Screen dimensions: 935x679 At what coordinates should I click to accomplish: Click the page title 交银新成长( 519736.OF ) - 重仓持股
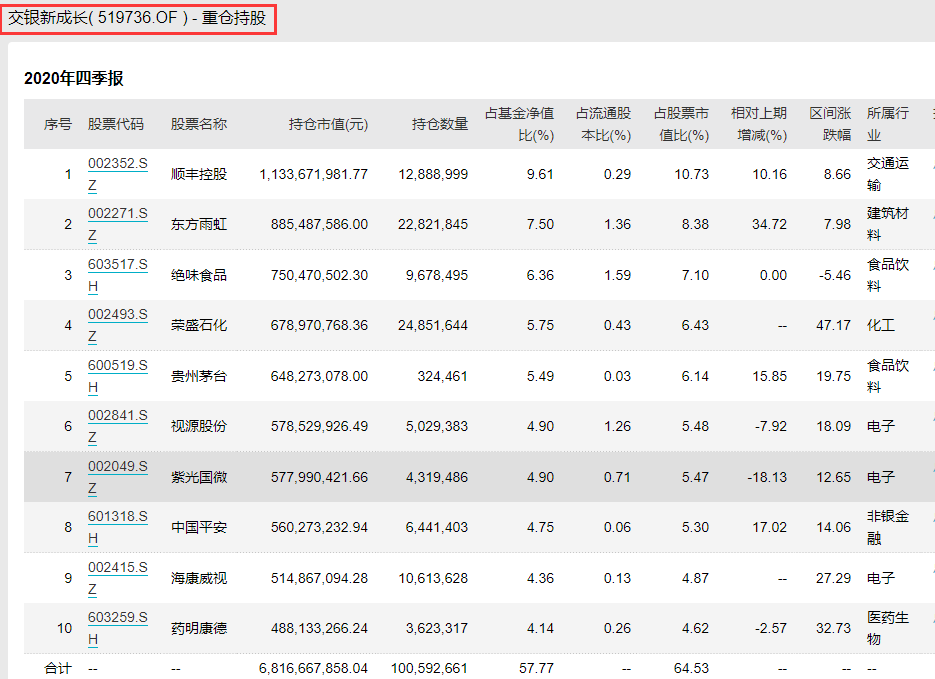click(x=137, y=18)
